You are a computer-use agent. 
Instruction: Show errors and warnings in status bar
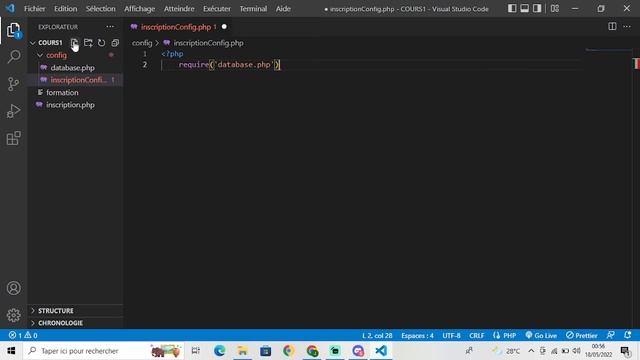pyautogui.click(x=23, y=335)
